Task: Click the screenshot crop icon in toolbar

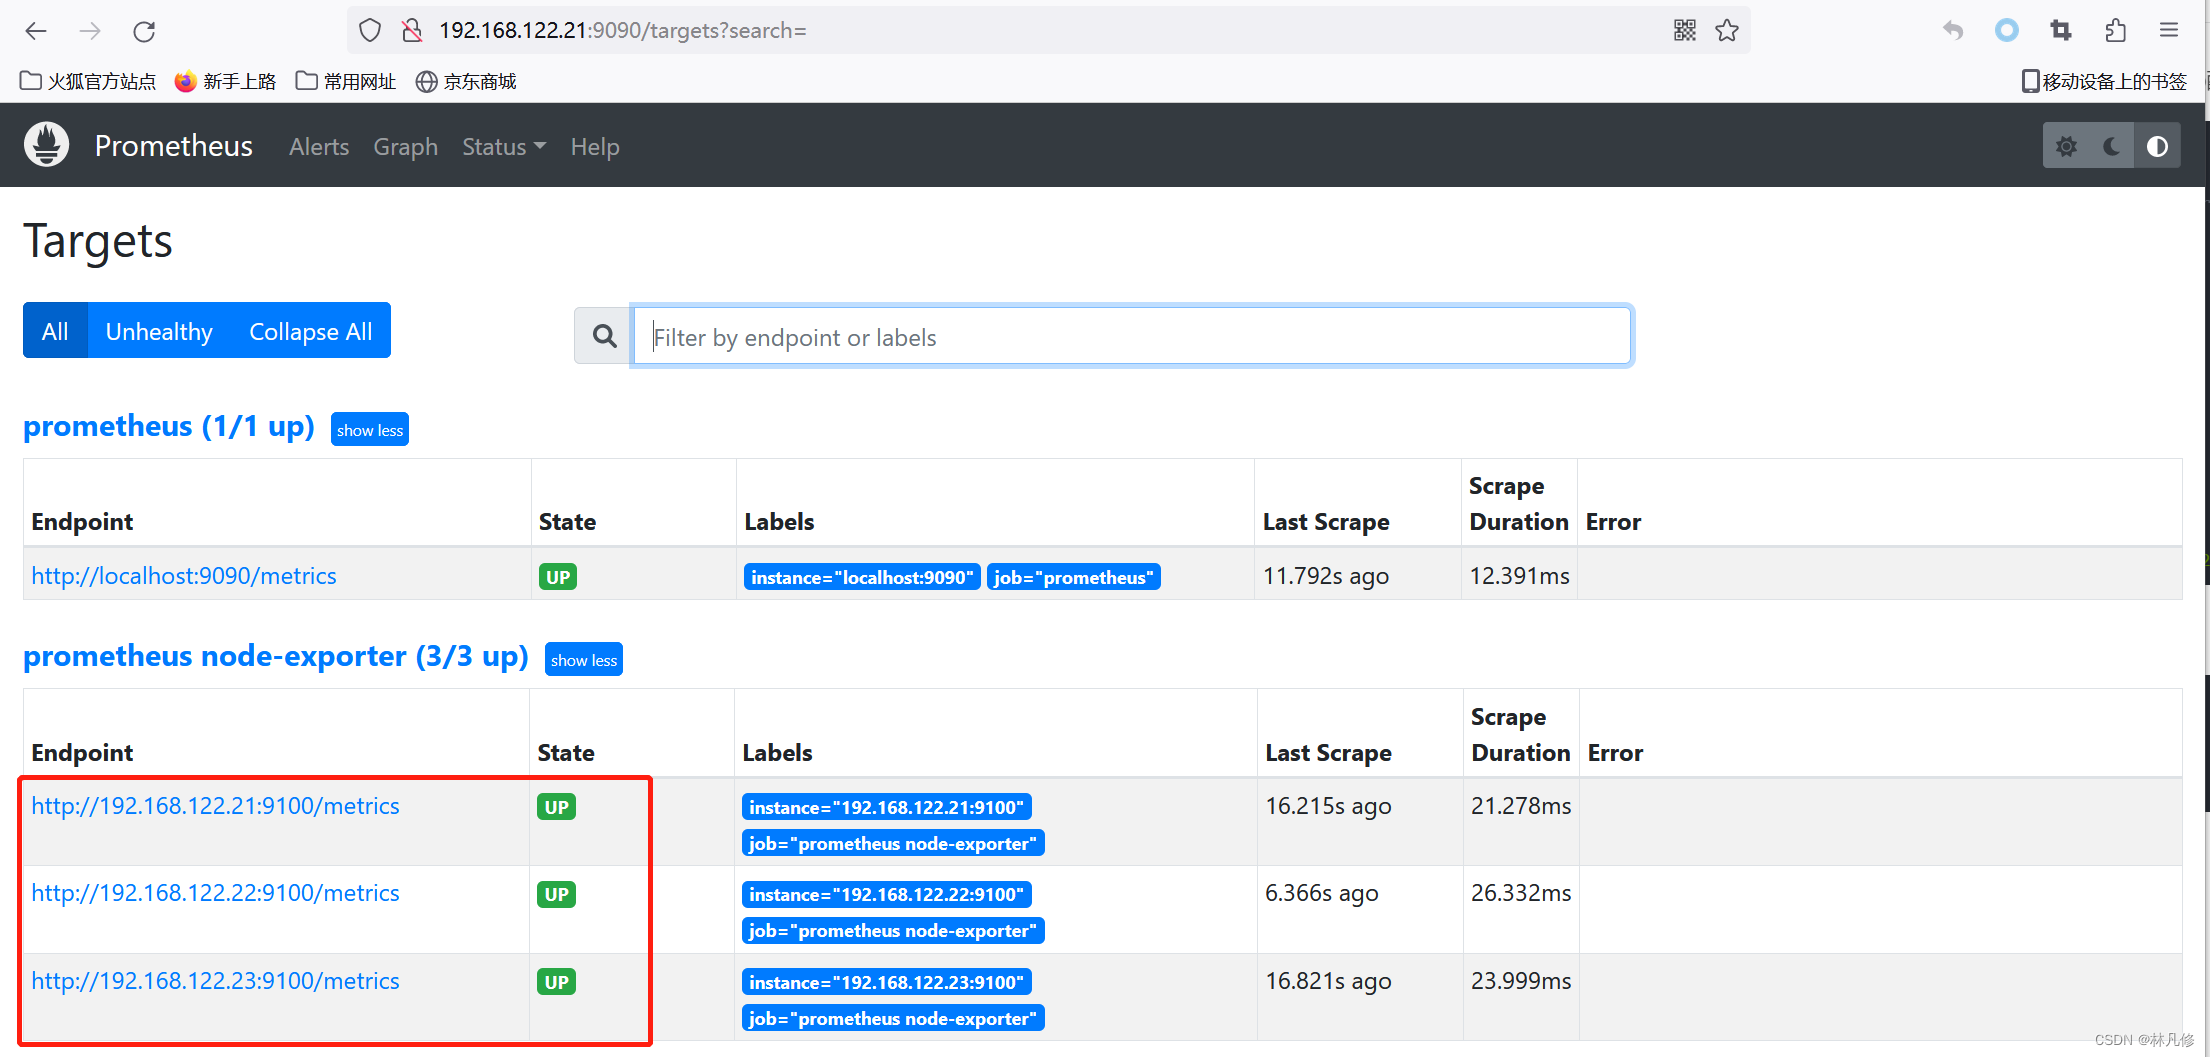Action: [x=2061, y=31]
